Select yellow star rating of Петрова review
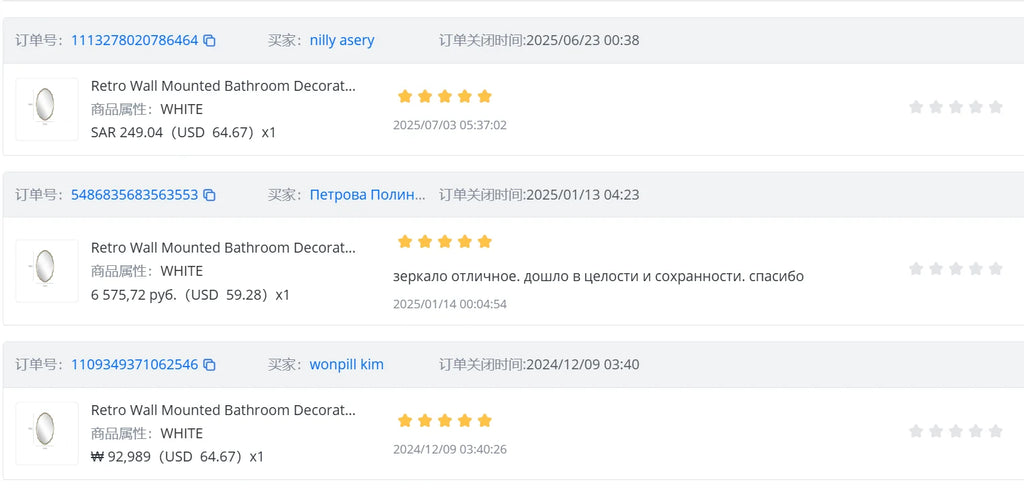Image resolution: width=1024 pixels, height=490 pixels. point(445,242)
